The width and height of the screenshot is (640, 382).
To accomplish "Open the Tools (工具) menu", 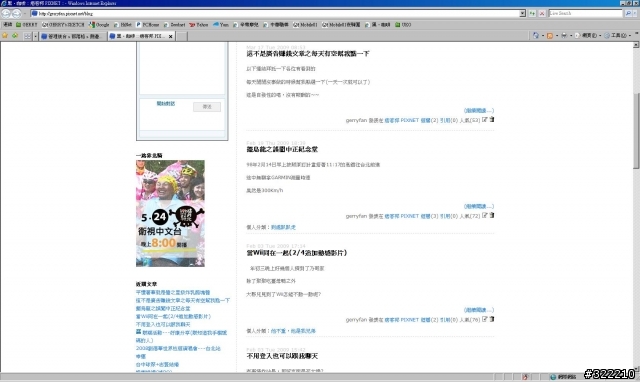I will click(618, 36).
